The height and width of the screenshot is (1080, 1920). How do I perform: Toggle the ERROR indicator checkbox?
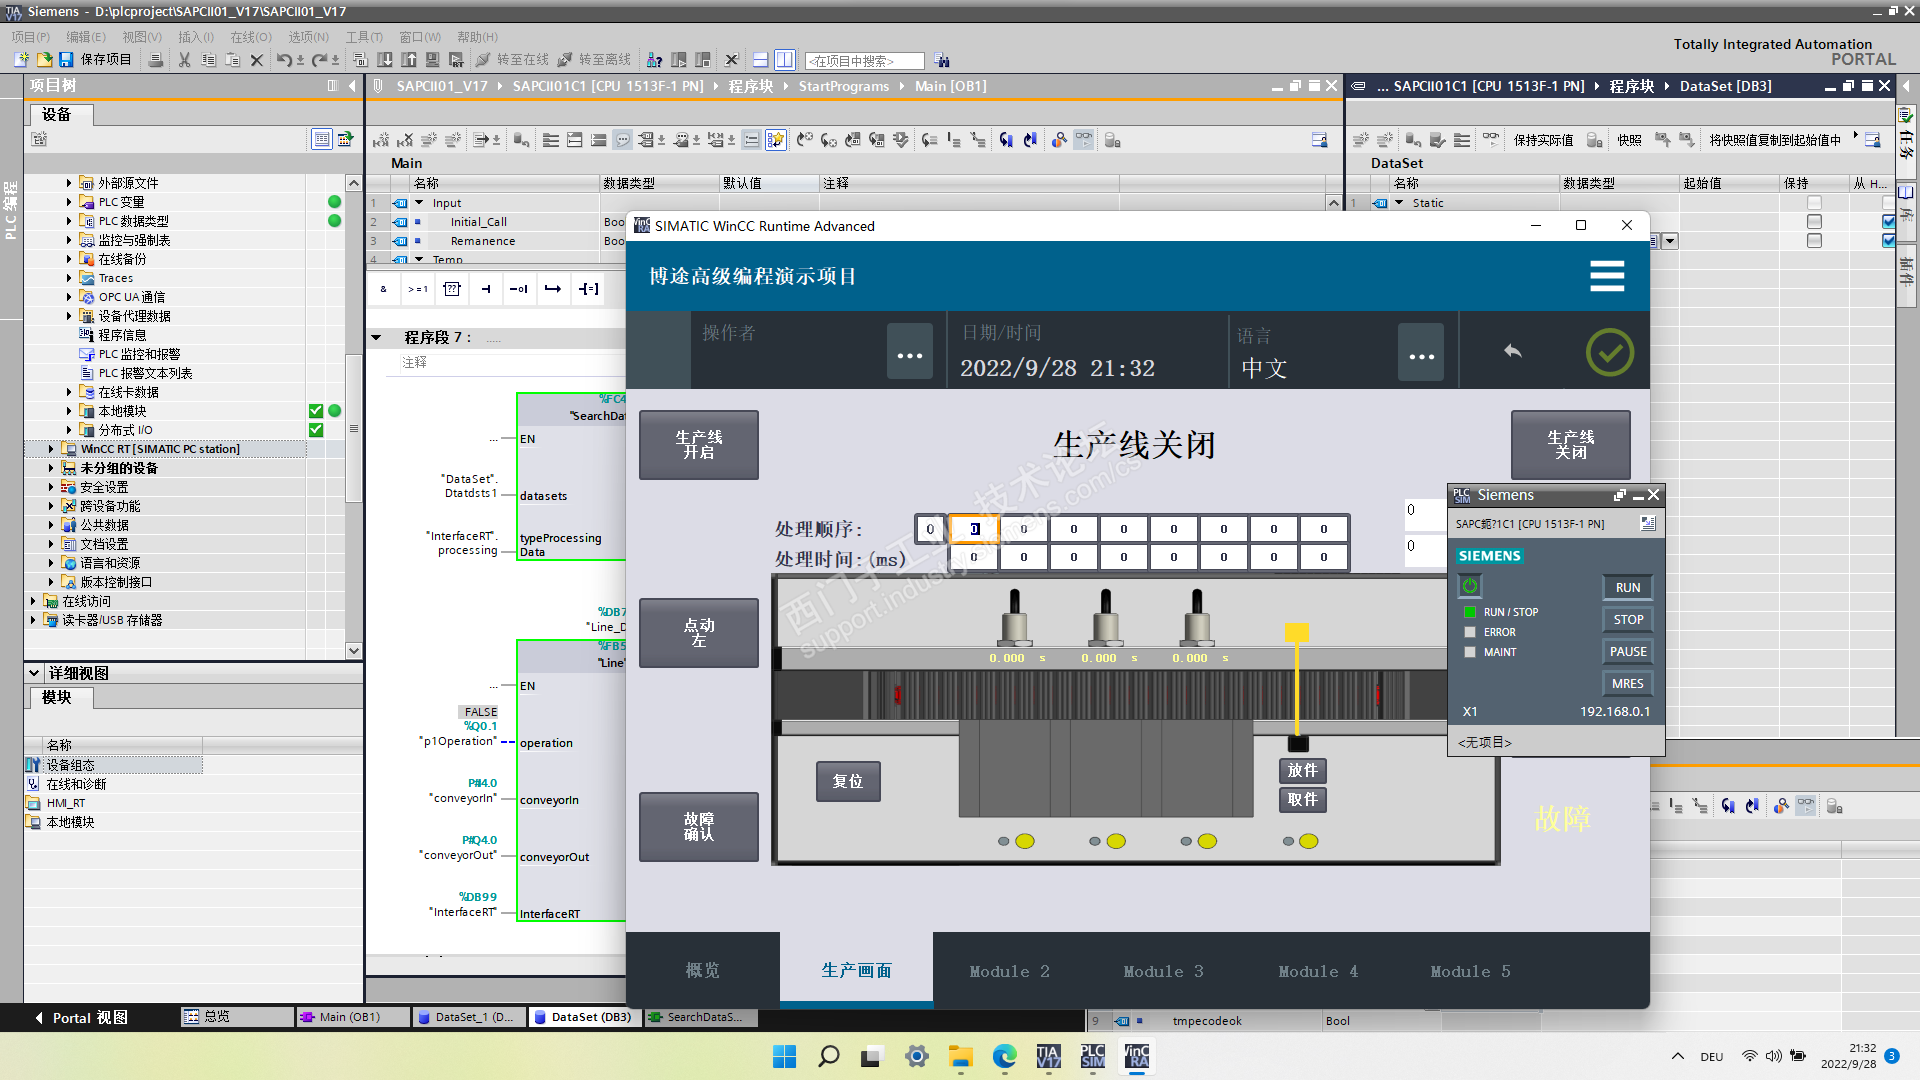pyautogui.click(x=1470, y=632)
